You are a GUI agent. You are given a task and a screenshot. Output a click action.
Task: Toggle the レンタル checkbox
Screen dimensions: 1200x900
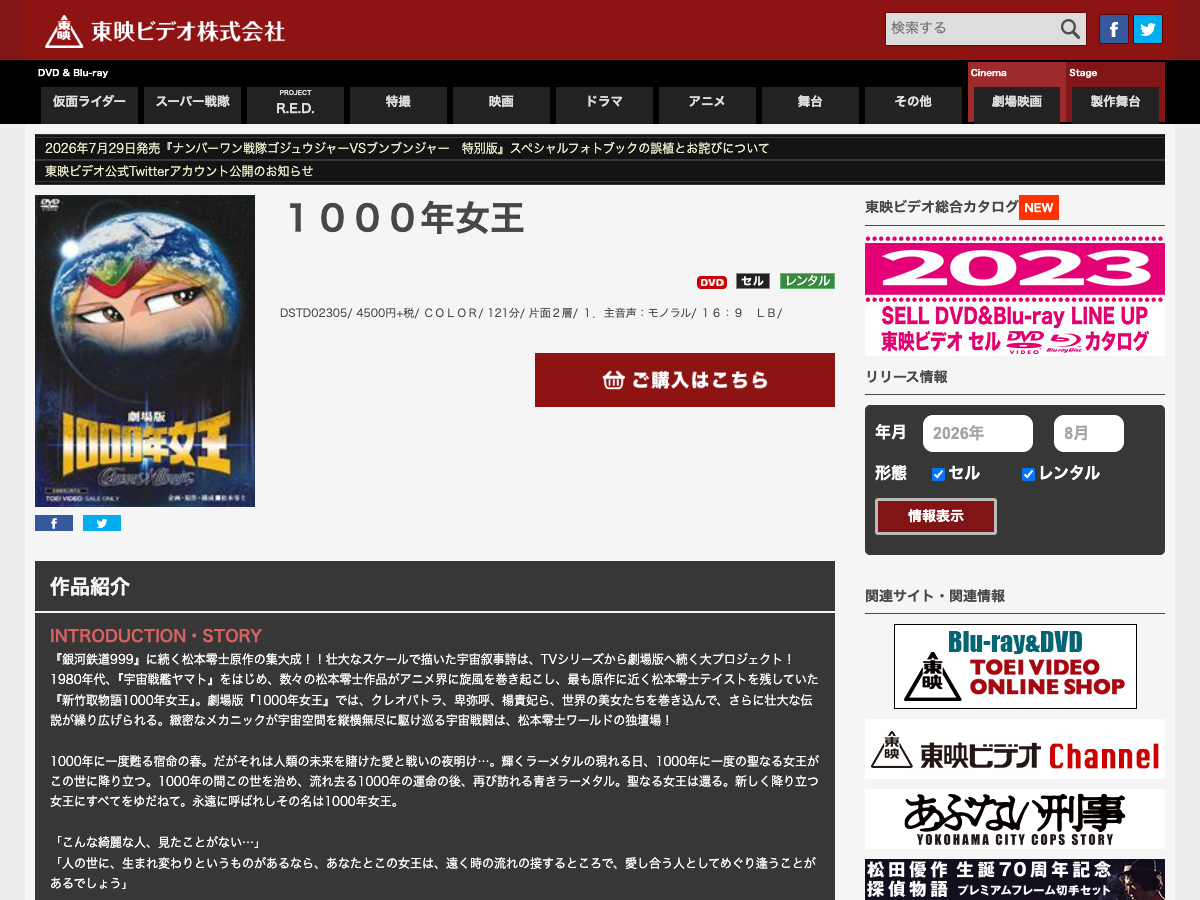click(x=1028, y=474)
